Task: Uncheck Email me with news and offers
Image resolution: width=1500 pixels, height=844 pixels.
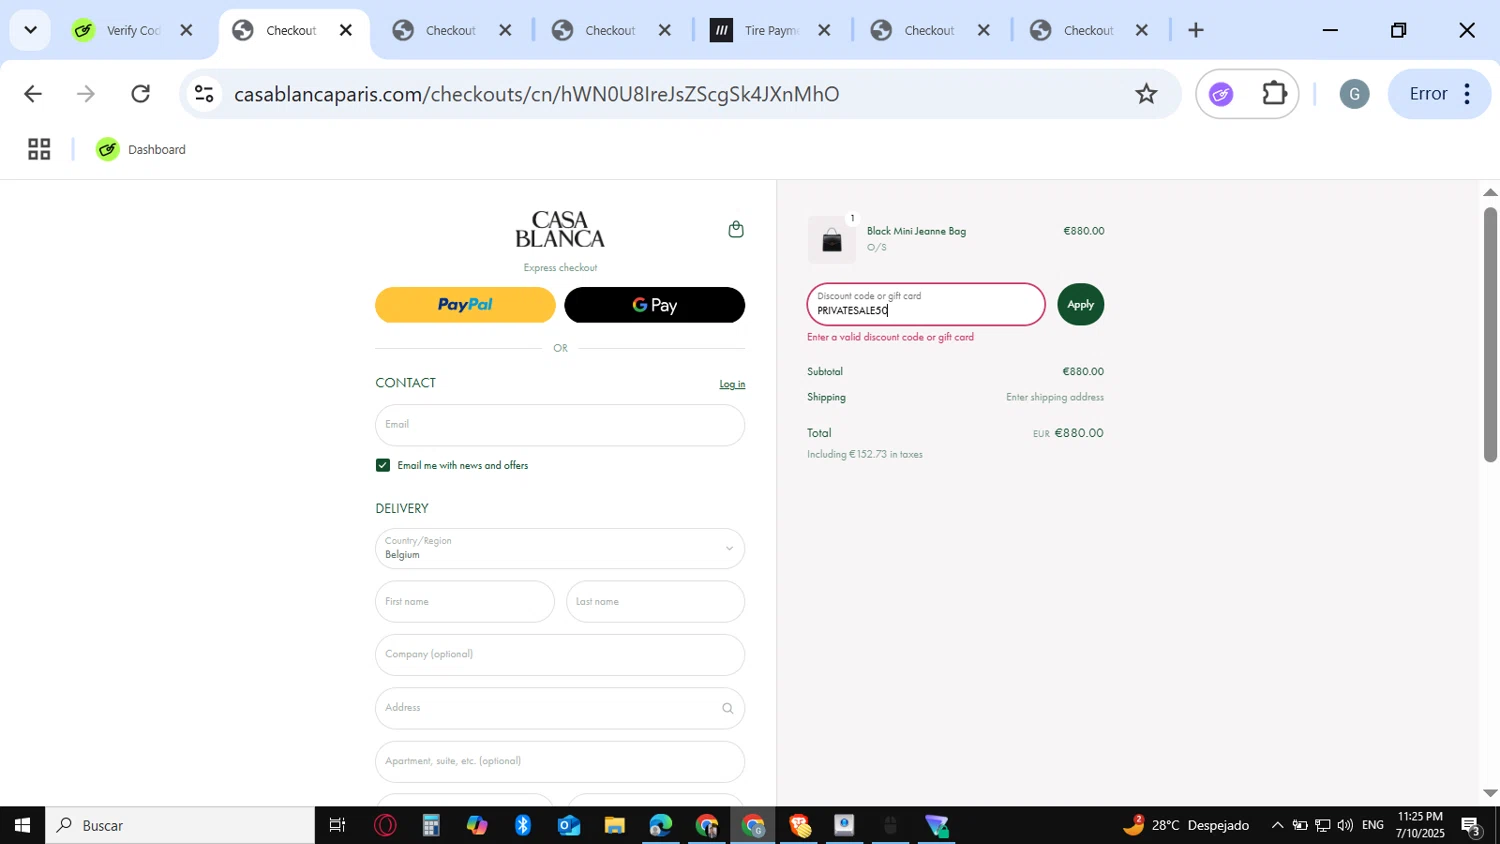Action: tap(383, 465)
